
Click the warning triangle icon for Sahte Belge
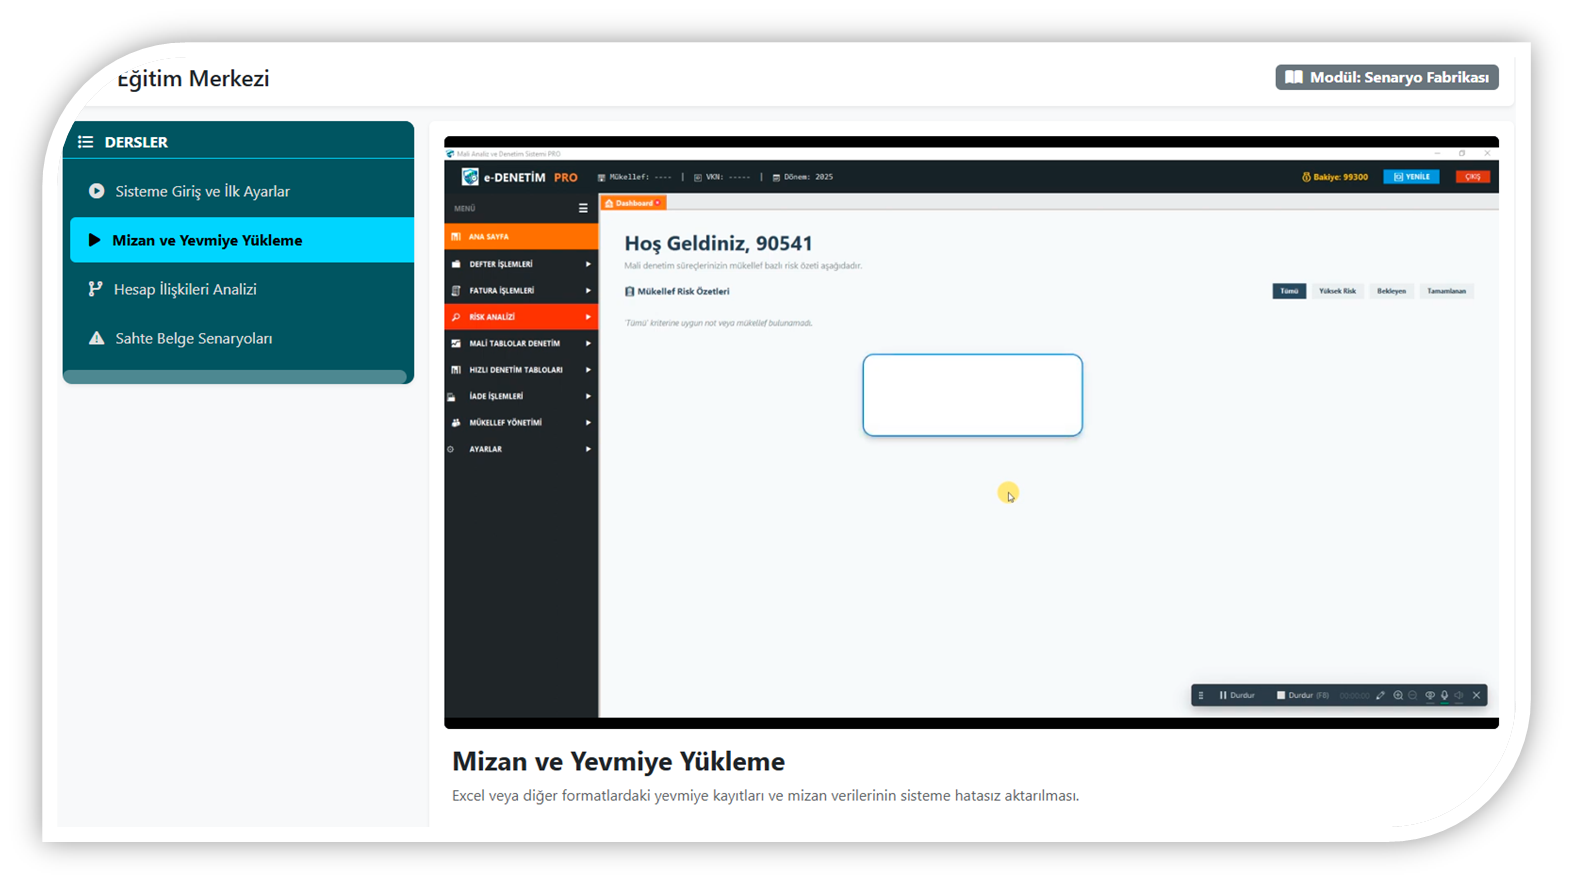tap(97, 338)
